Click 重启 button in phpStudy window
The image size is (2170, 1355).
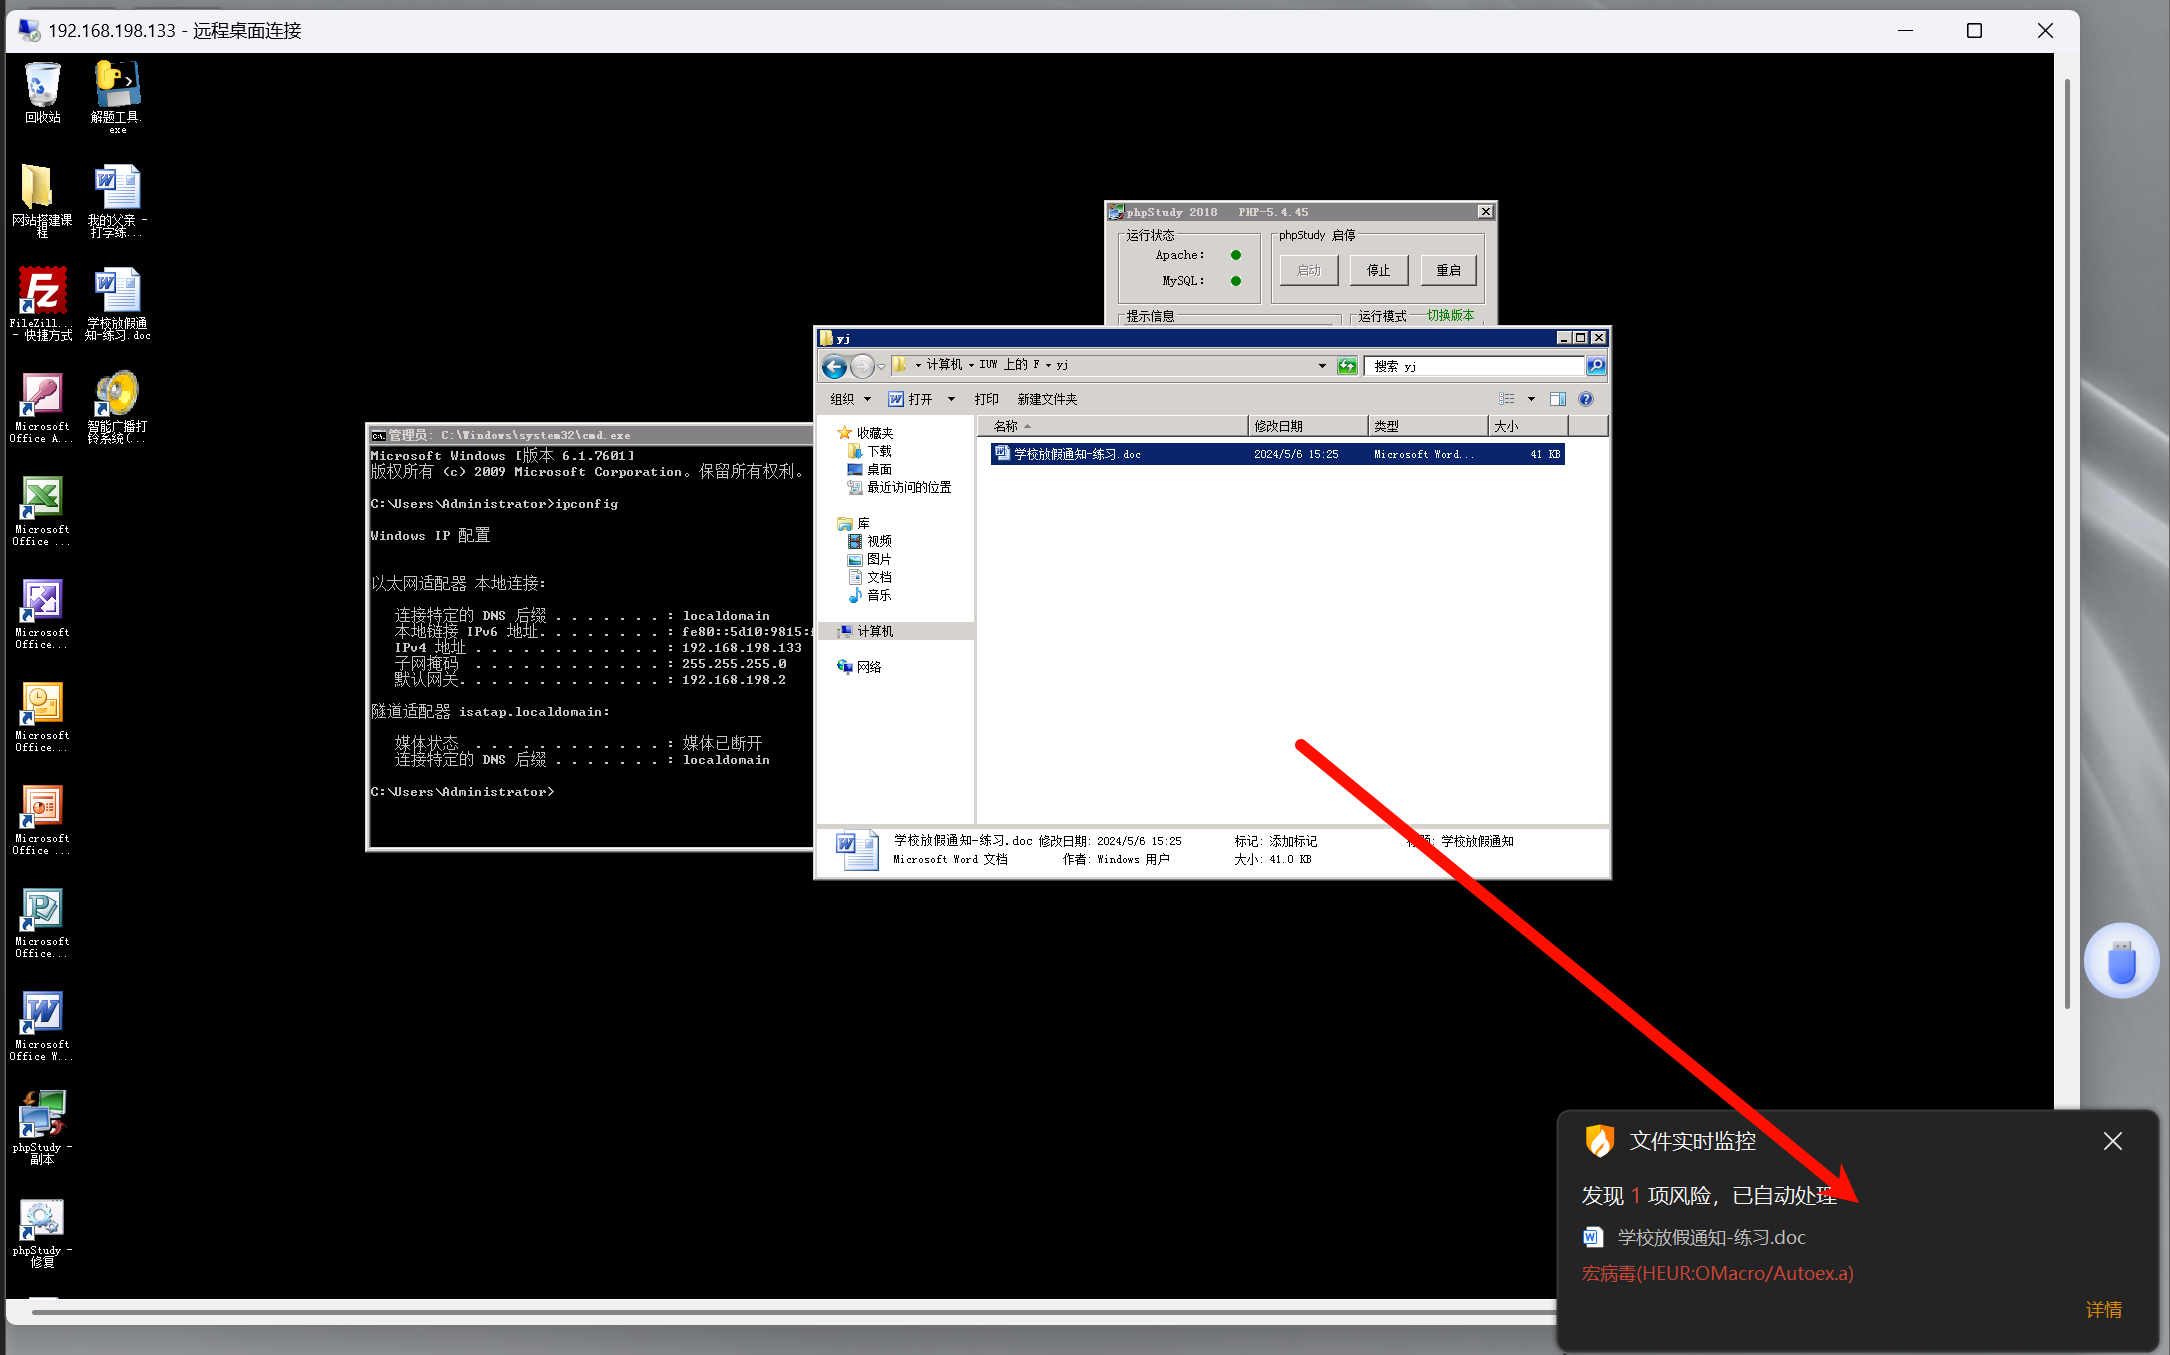tap(1449, 270)
